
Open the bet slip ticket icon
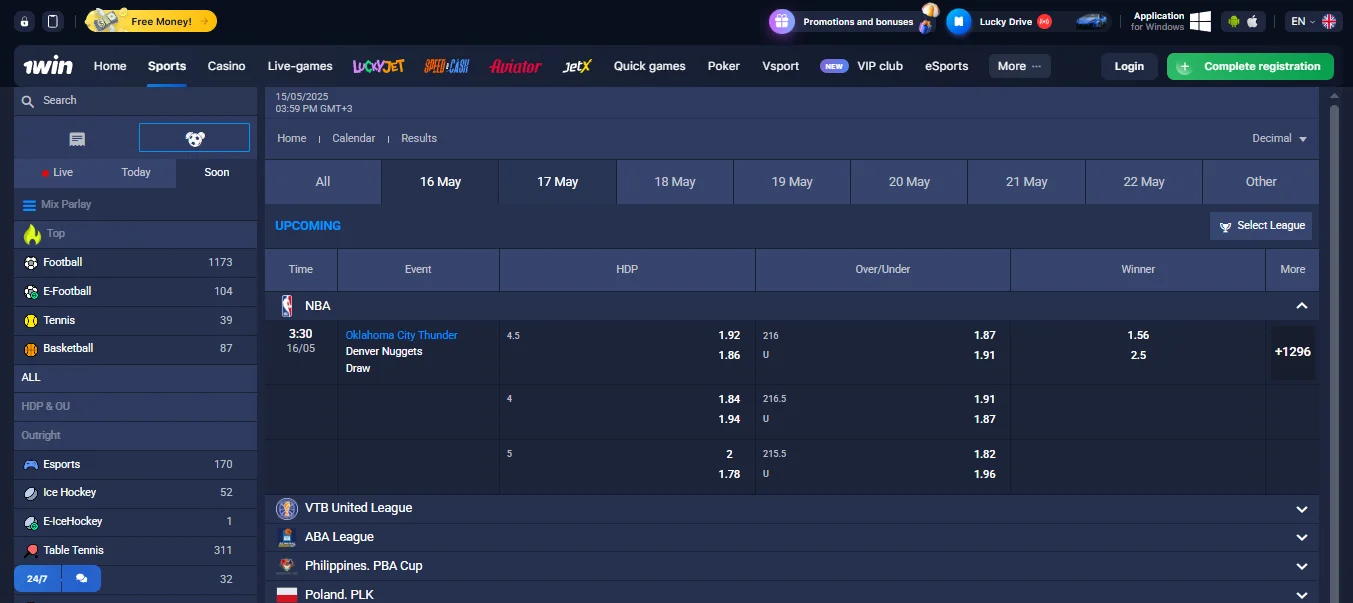[x=77, y=139]
